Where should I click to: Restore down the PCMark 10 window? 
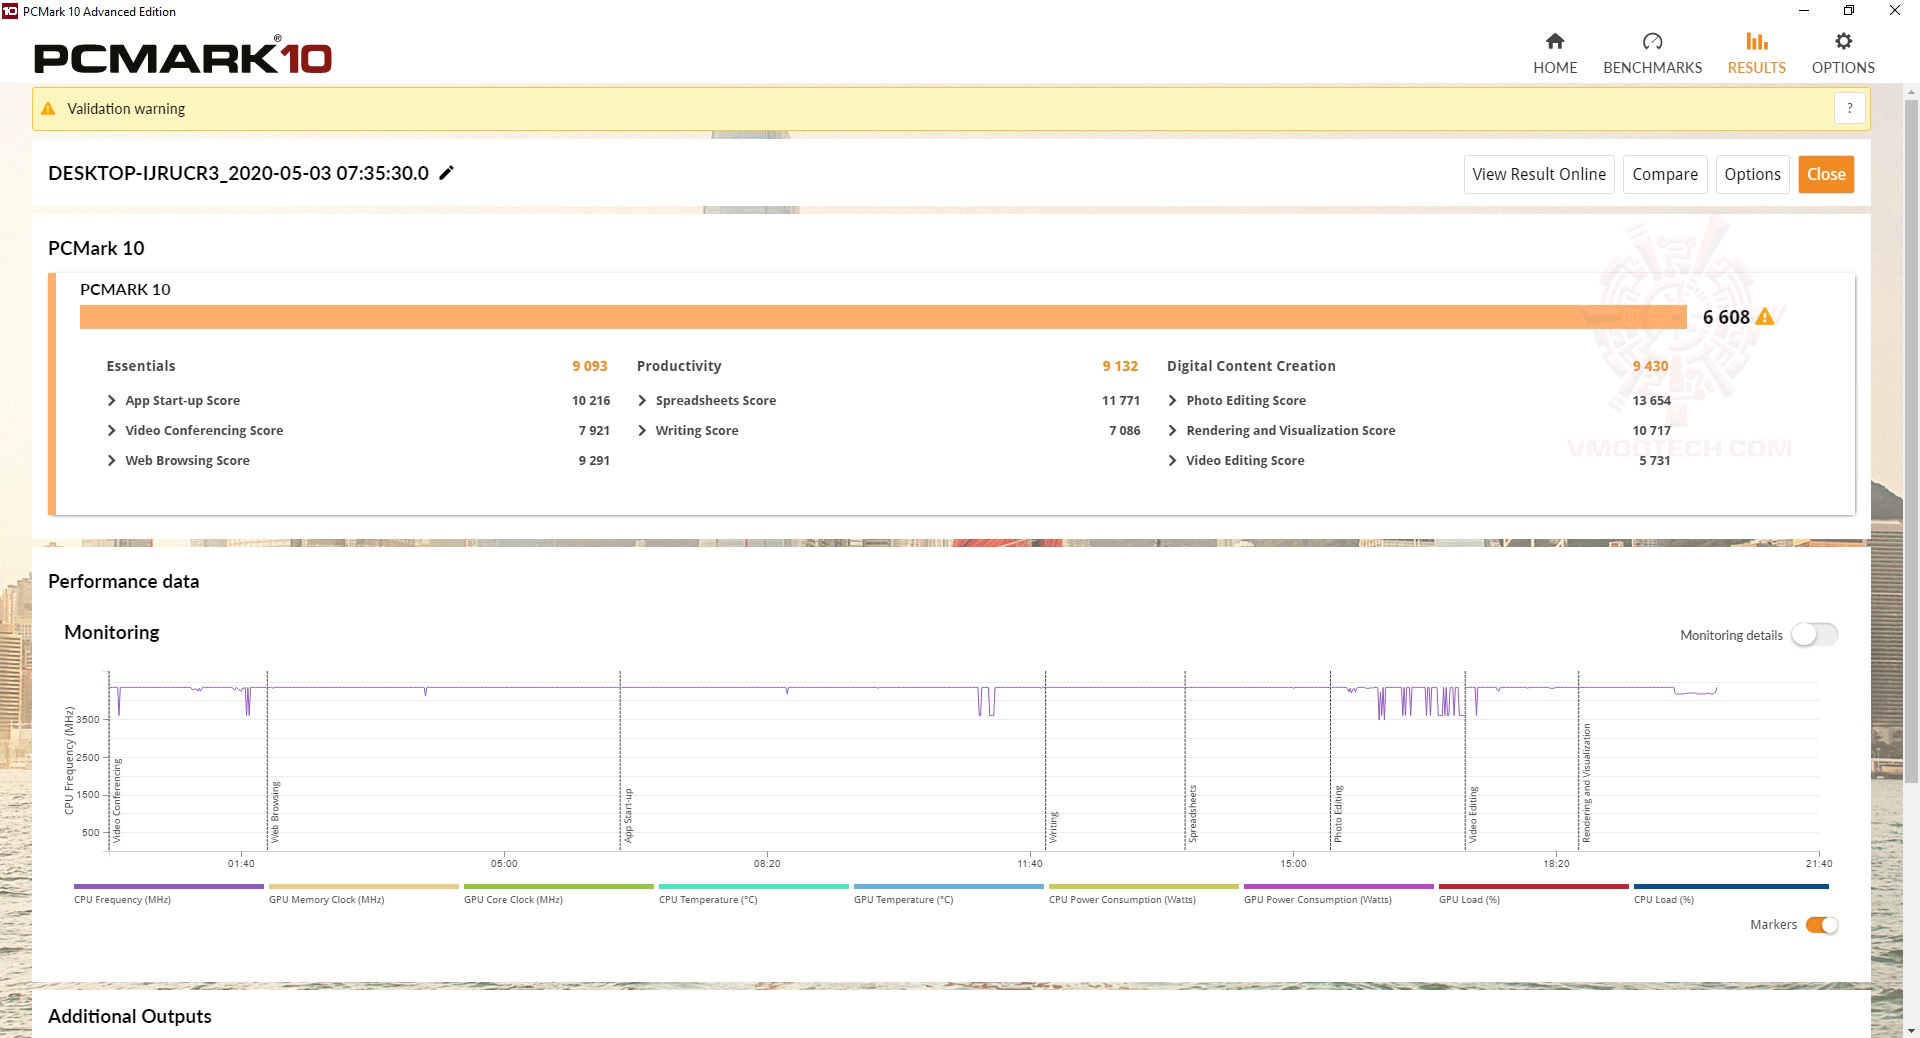click(1849, 11)
